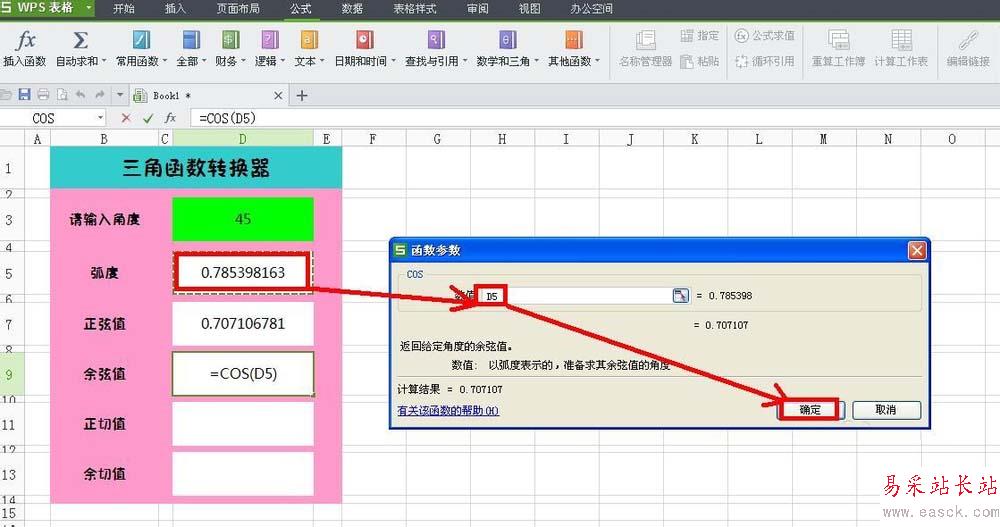Click the 插入函数 fx icon in the ribbon
Image resolution: width=1000 pixels, height=527 pixels.
[x=26, y=40]
